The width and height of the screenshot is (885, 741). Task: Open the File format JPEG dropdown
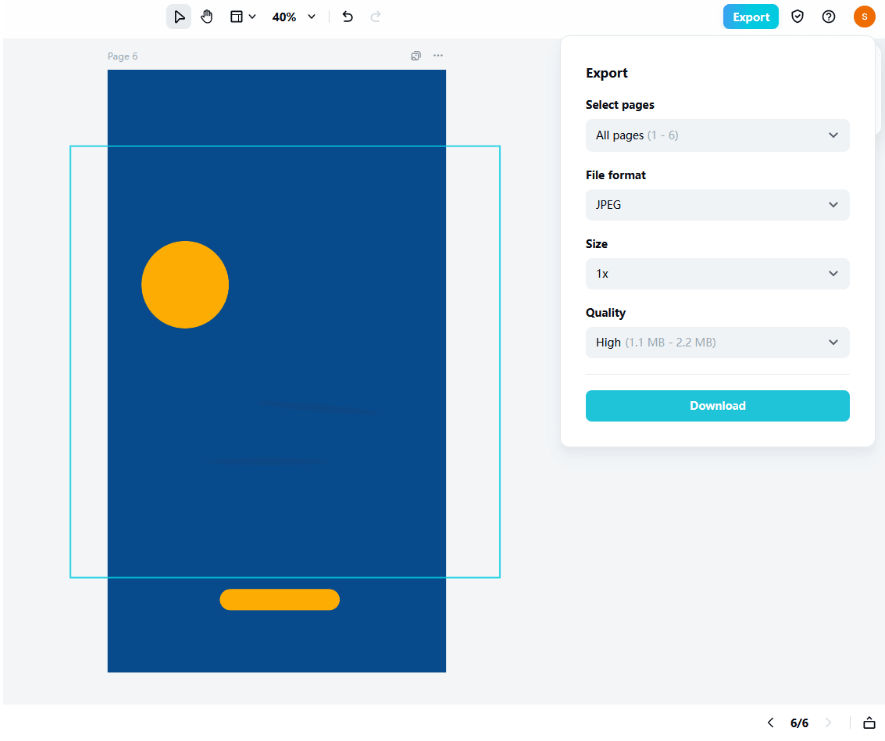click(x=717, y=205)
